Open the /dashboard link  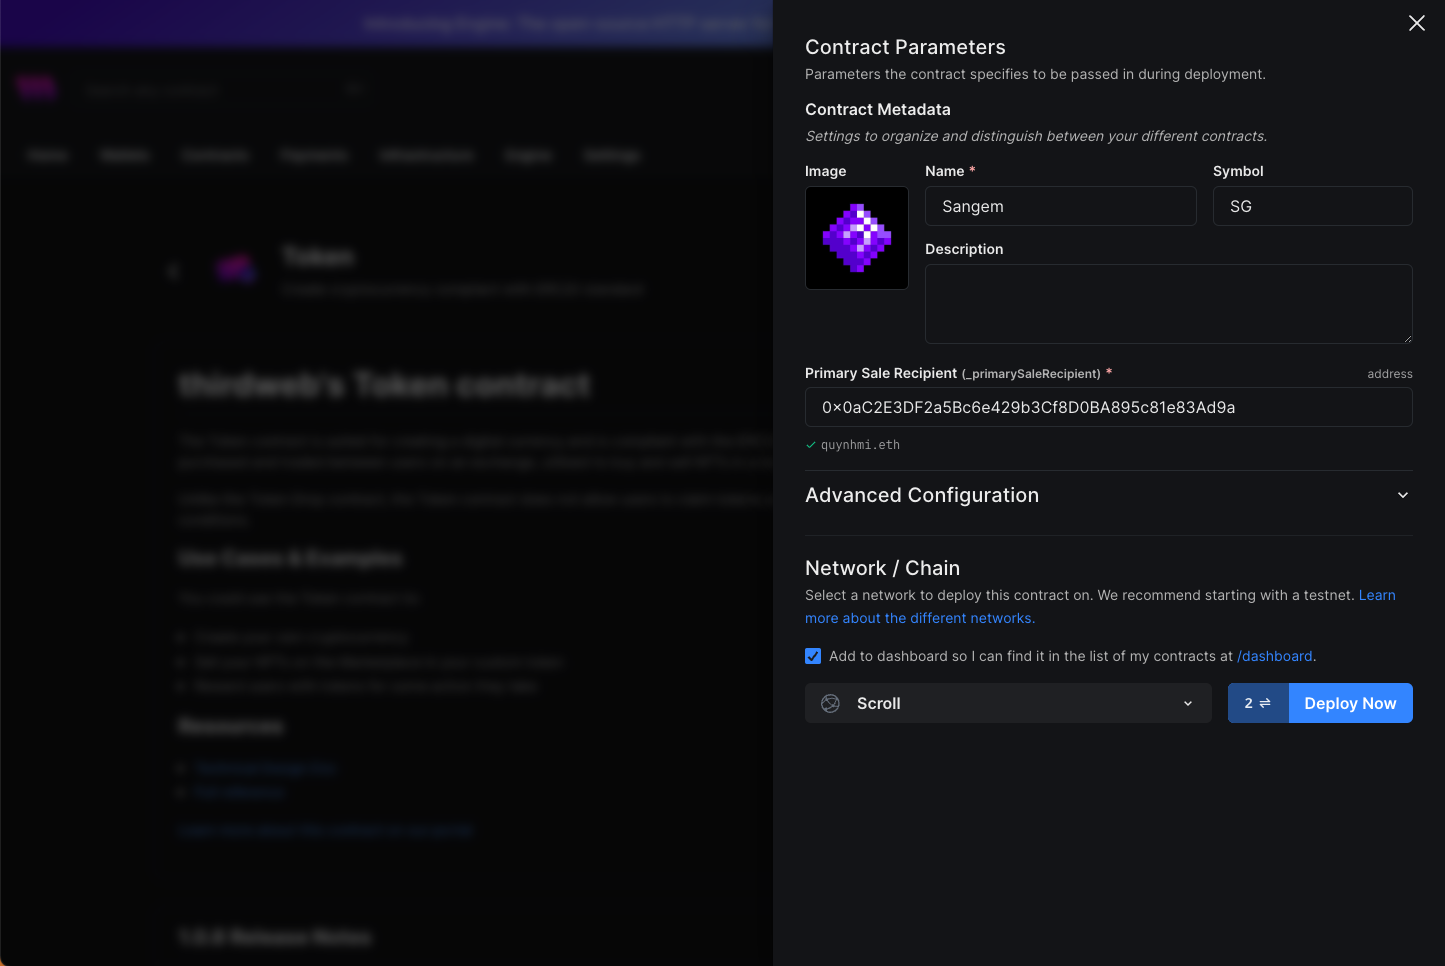(1275, 656)
